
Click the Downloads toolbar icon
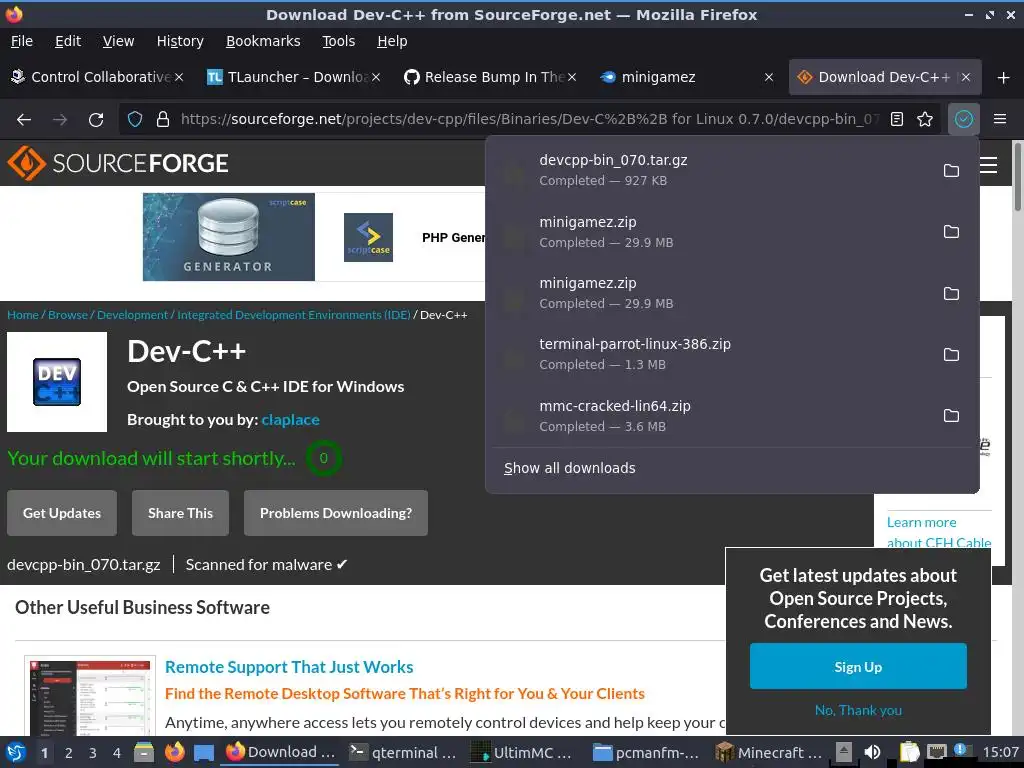click(963, 119)
